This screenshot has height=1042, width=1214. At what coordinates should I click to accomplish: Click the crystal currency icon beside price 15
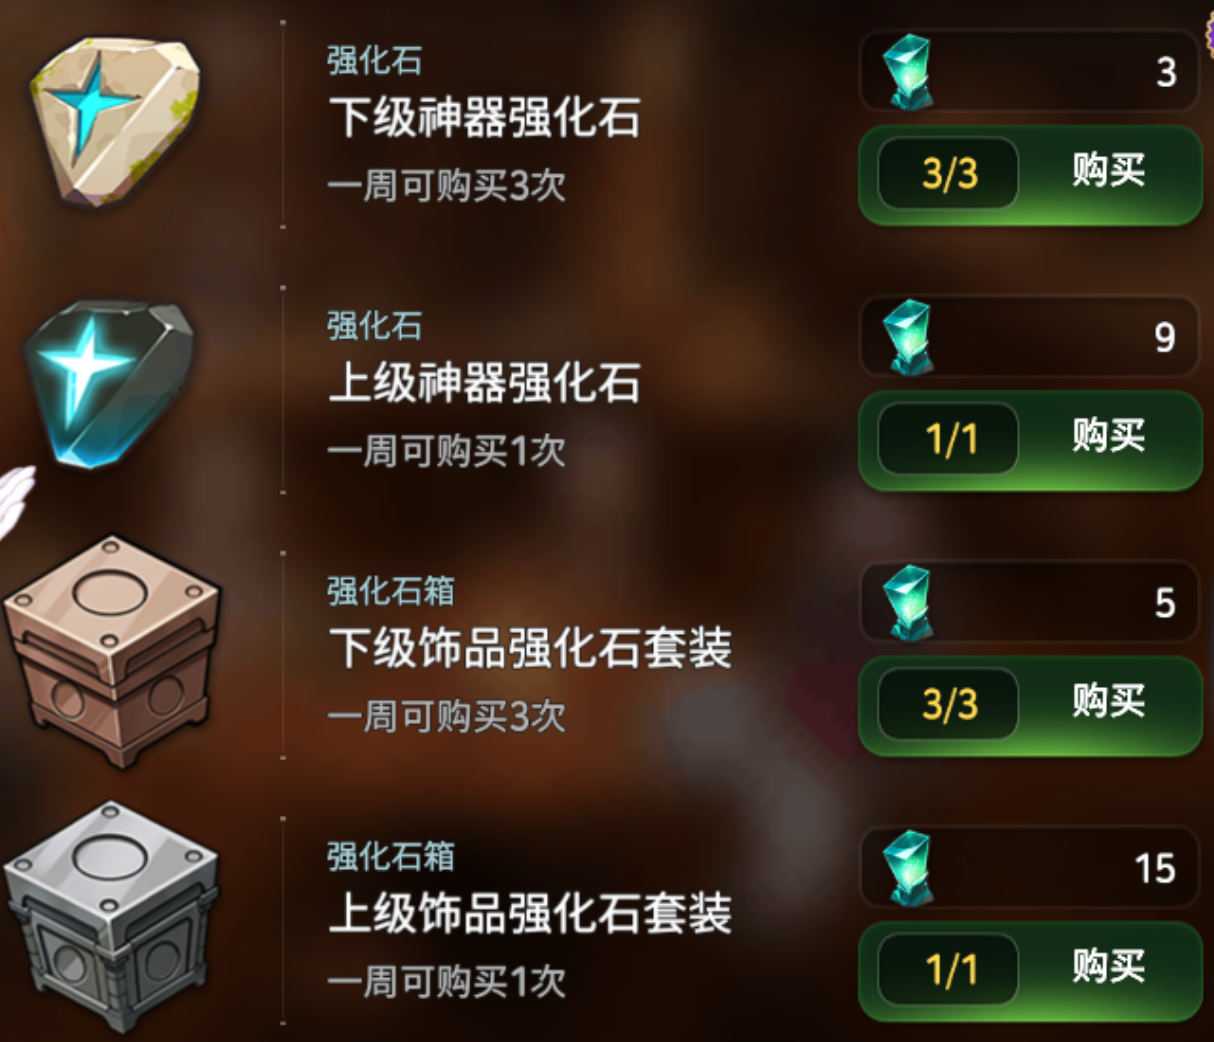coord(908,868)
